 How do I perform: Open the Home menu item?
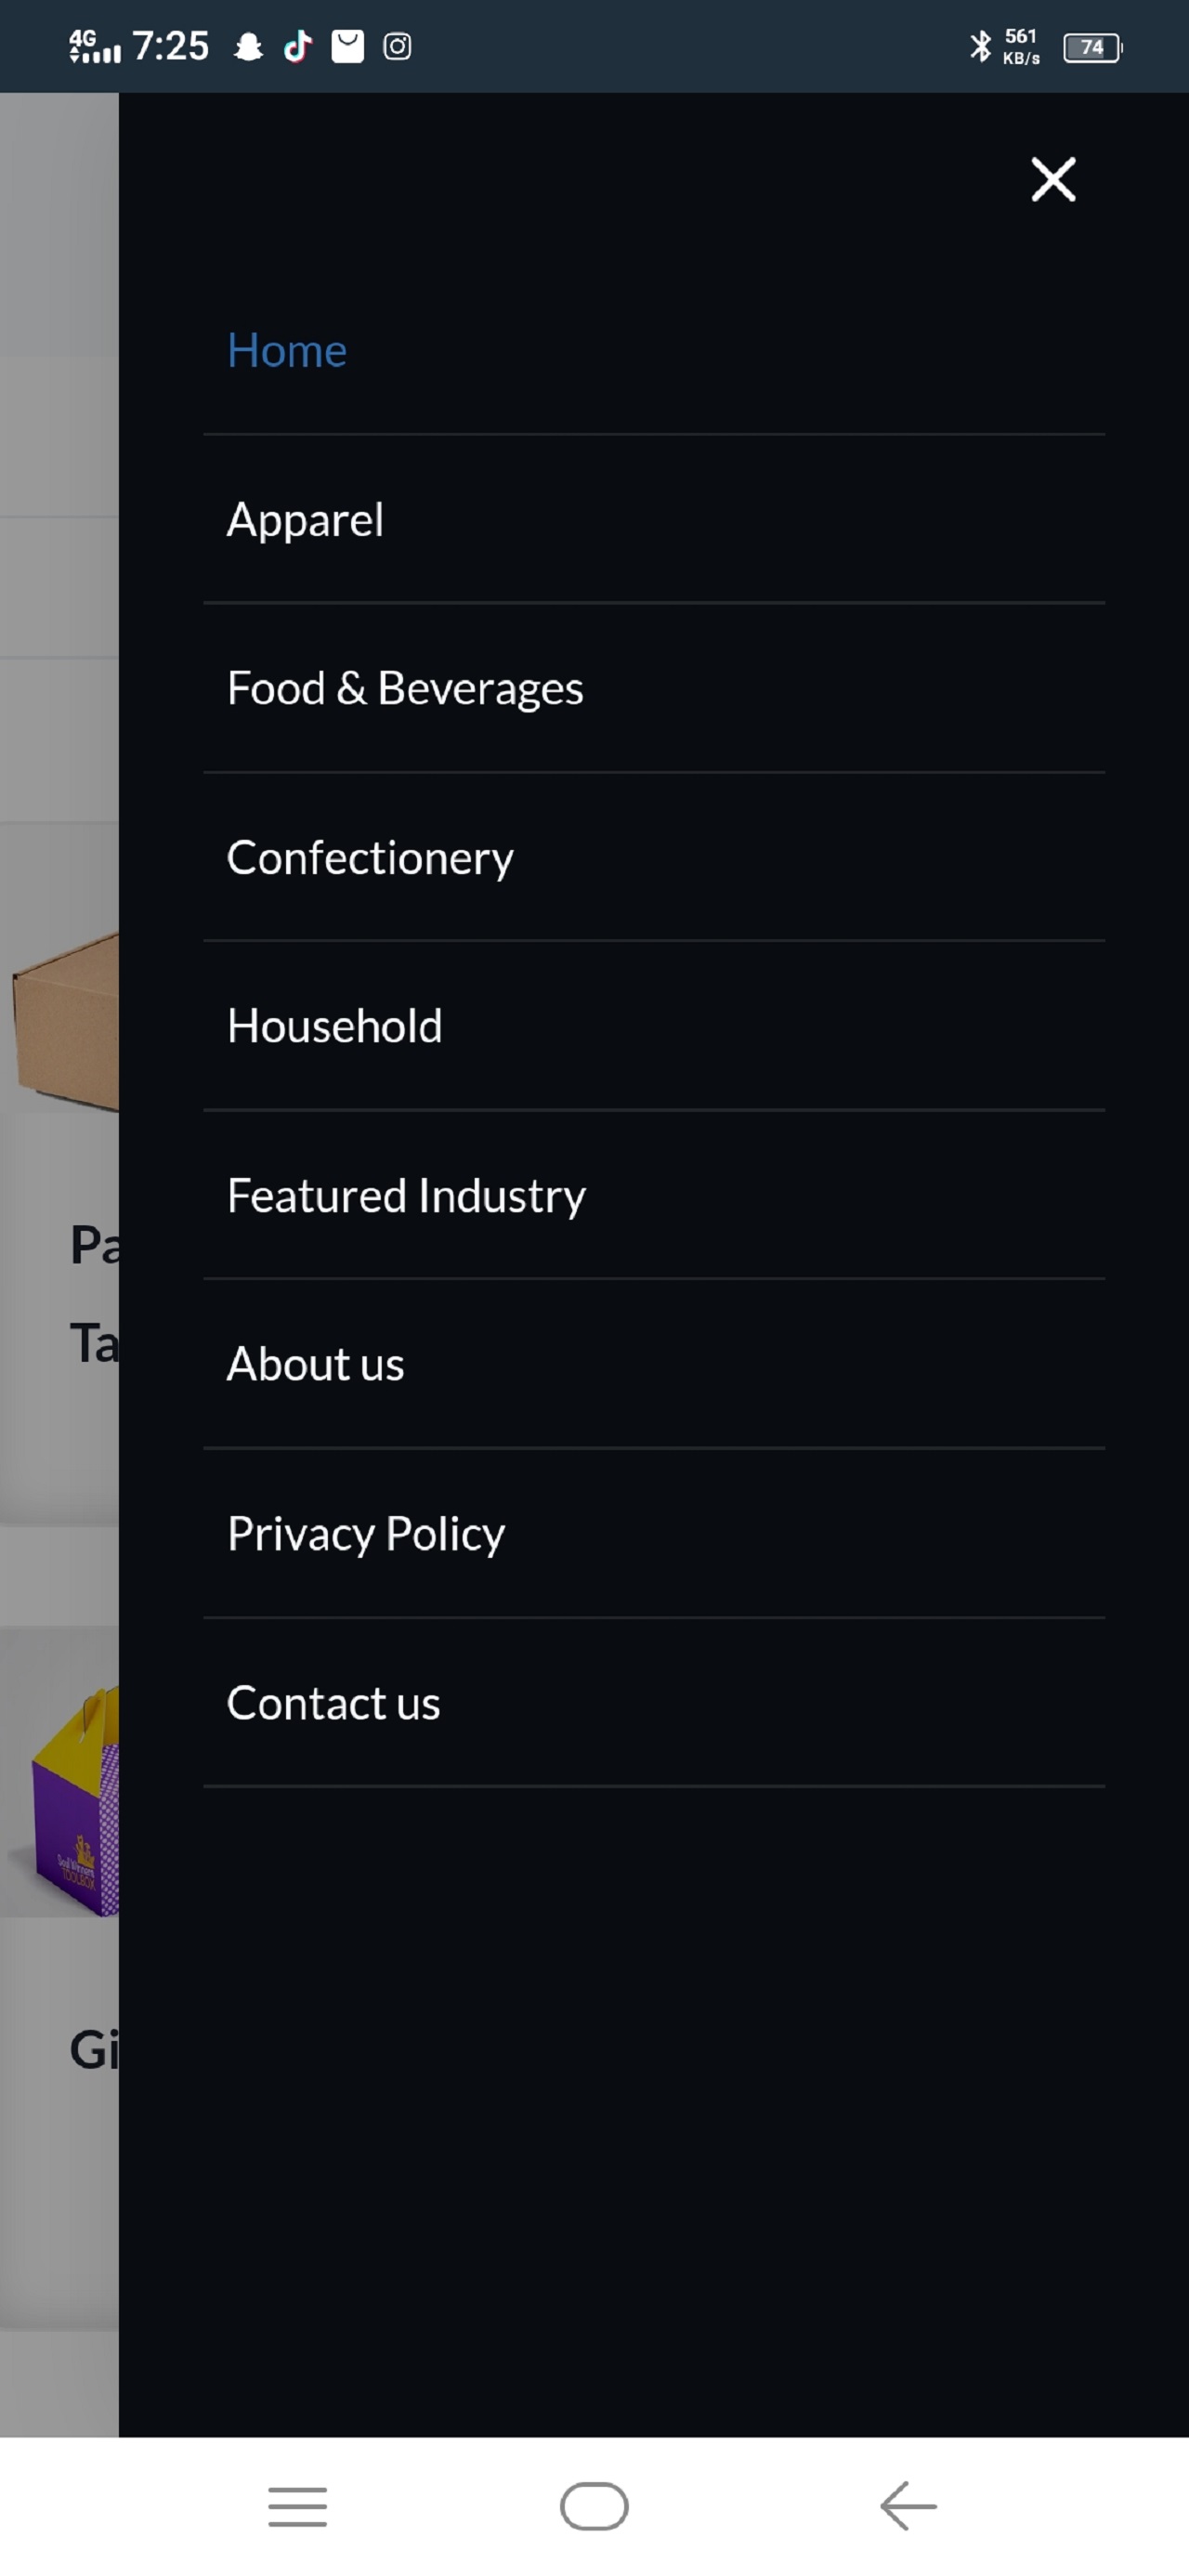(x=287, y=351)
